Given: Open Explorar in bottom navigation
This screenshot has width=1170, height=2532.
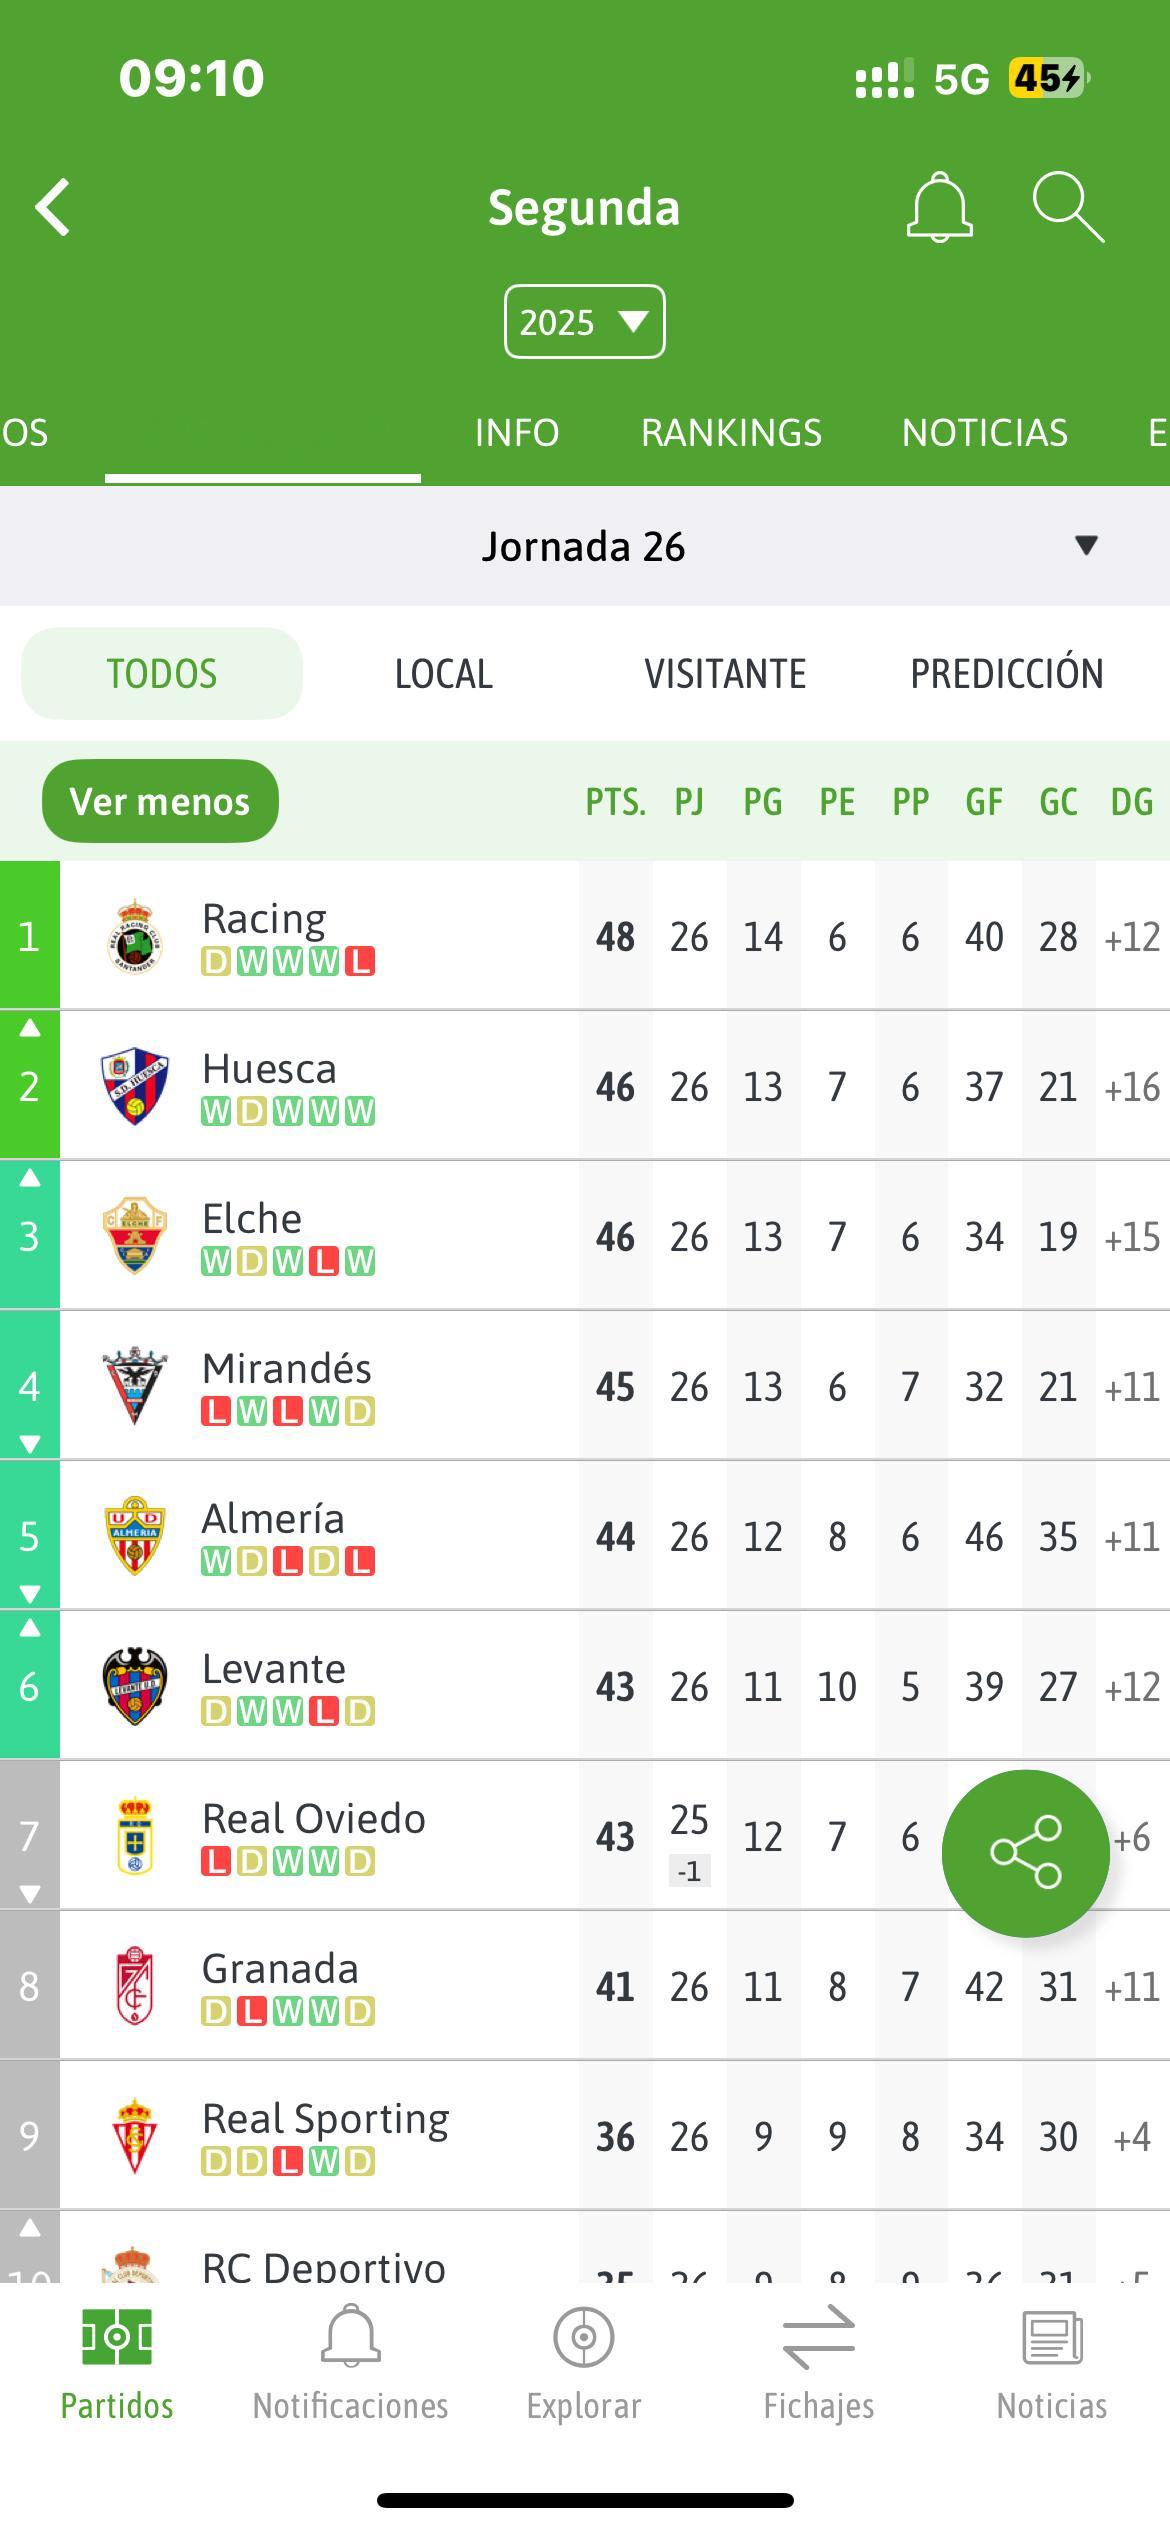Looking at the screenshot, I should [584, 2365].
